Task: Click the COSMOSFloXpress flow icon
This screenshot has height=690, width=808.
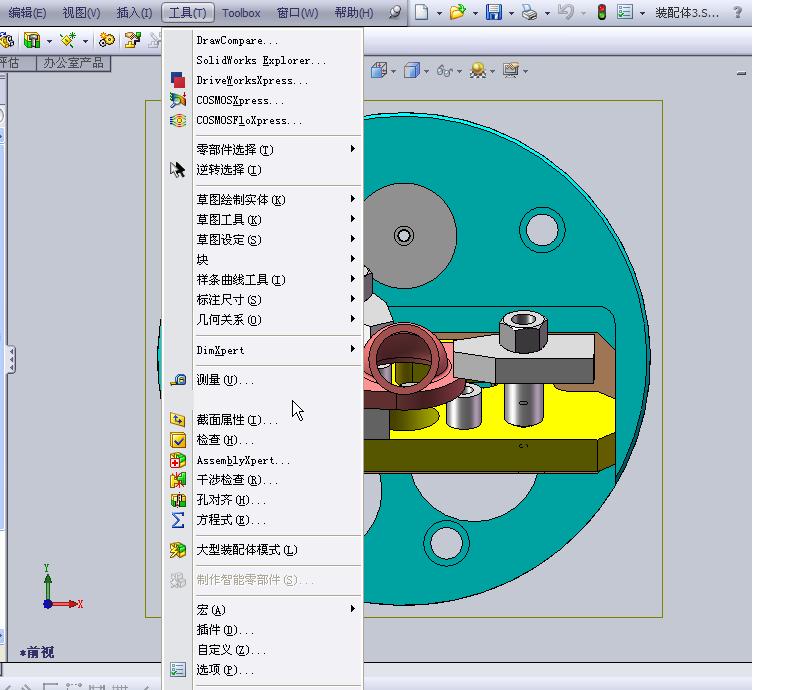Action: tap(178, 121)
